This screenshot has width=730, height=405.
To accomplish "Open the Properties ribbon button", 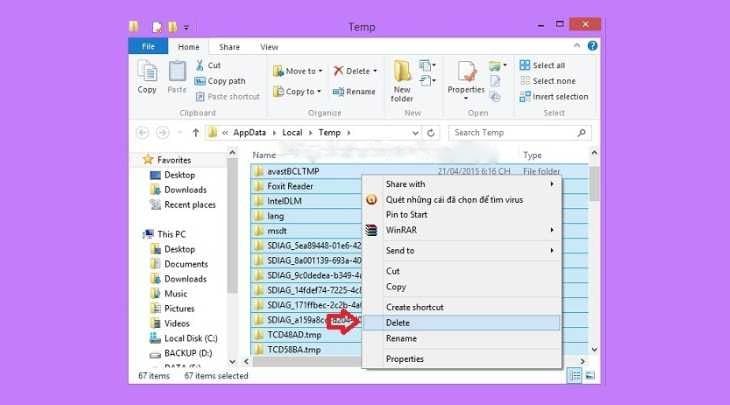I will pos(466,77).
